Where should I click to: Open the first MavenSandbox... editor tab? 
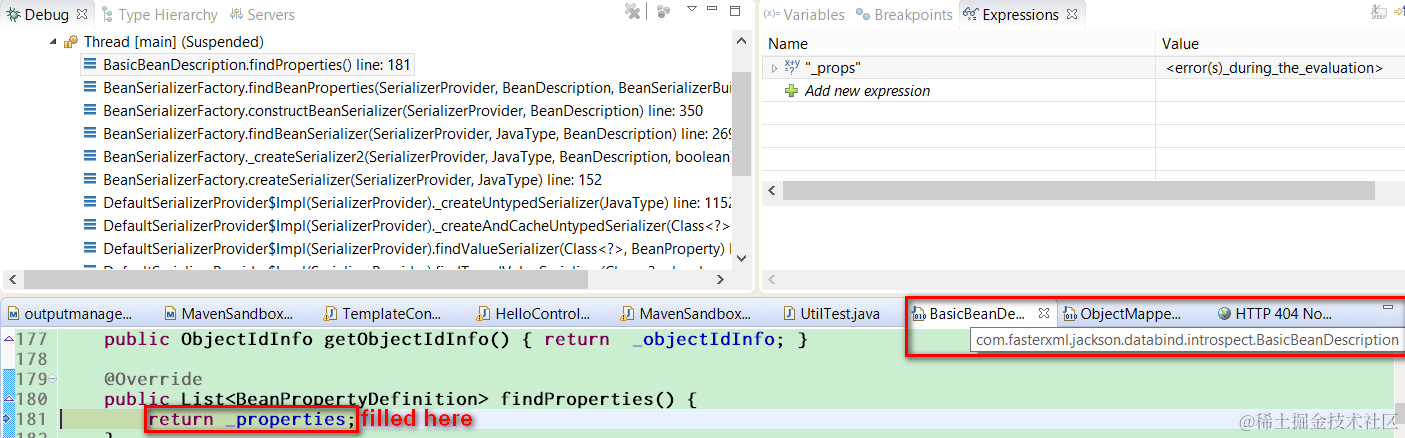coord(228,314)
